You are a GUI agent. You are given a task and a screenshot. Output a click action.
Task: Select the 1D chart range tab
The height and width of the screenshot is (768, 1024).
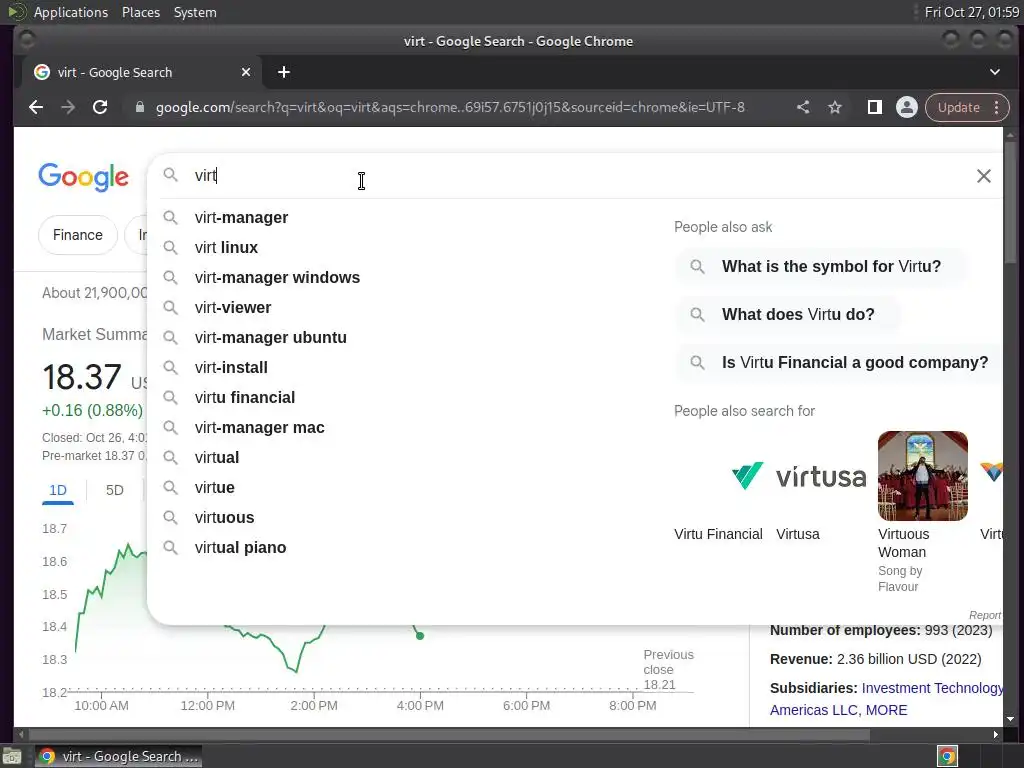pyautogui.click(x=57, y=490)
